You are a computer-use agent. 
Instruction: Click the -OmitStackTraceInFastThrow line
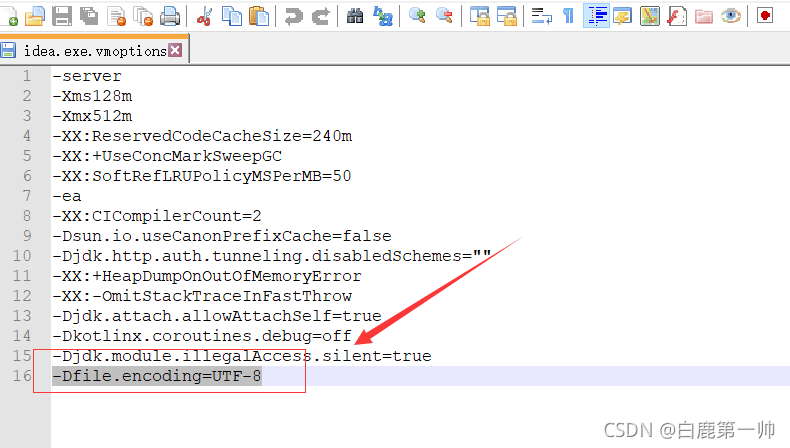coord(202,296)
